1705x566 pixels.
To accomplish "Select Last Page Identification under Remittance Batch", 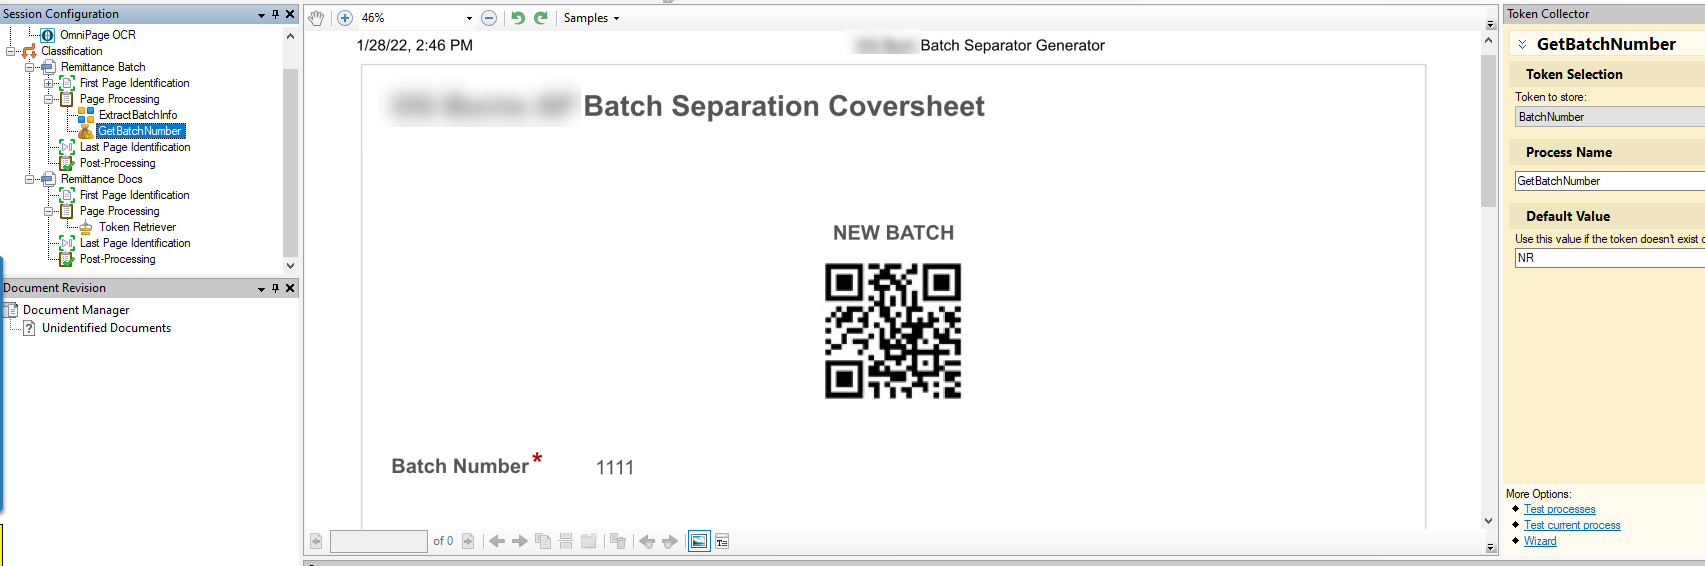I will coord(135,147).
